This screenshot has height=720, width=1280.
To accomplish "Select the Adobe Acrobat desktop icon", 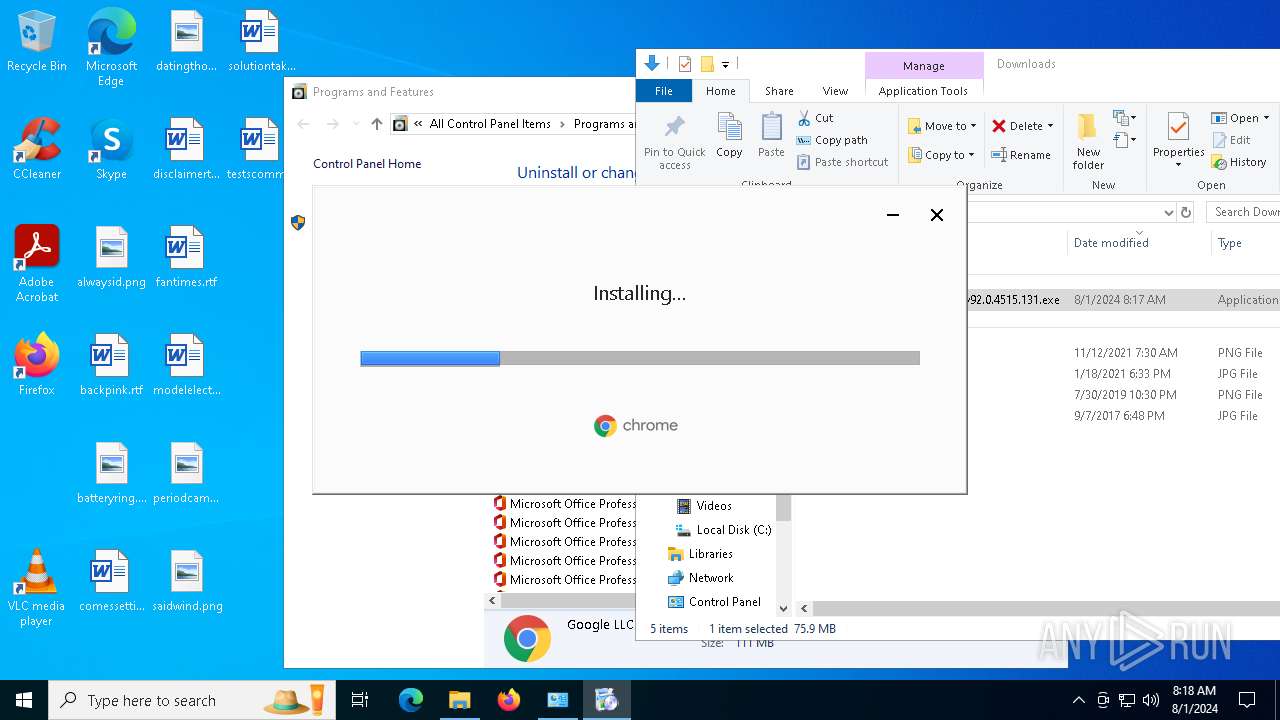I will pos(37,264).
